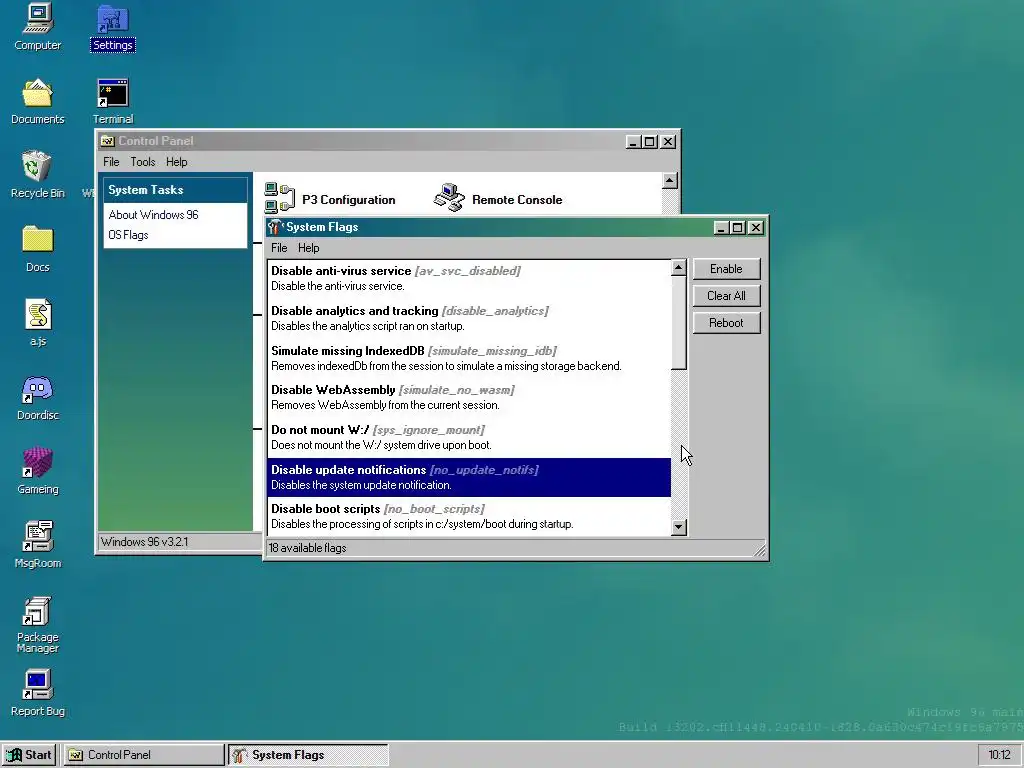
Task: Open Help menu in System Flags
Action: pos(308,248)
